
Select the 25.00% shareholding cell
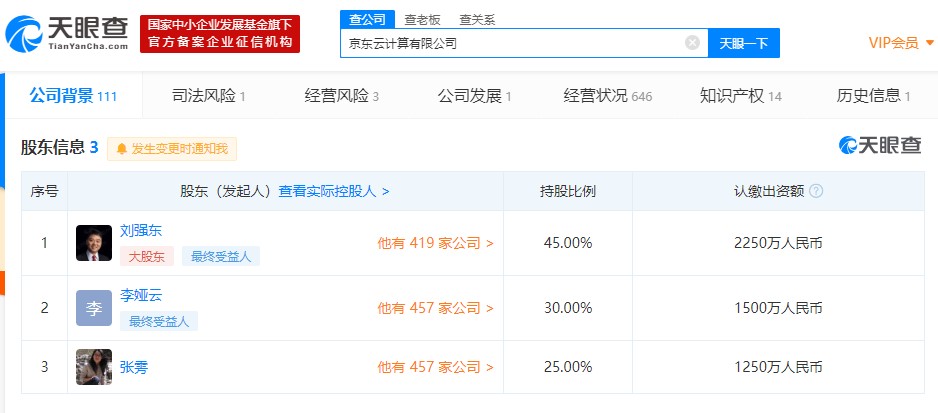568,367
